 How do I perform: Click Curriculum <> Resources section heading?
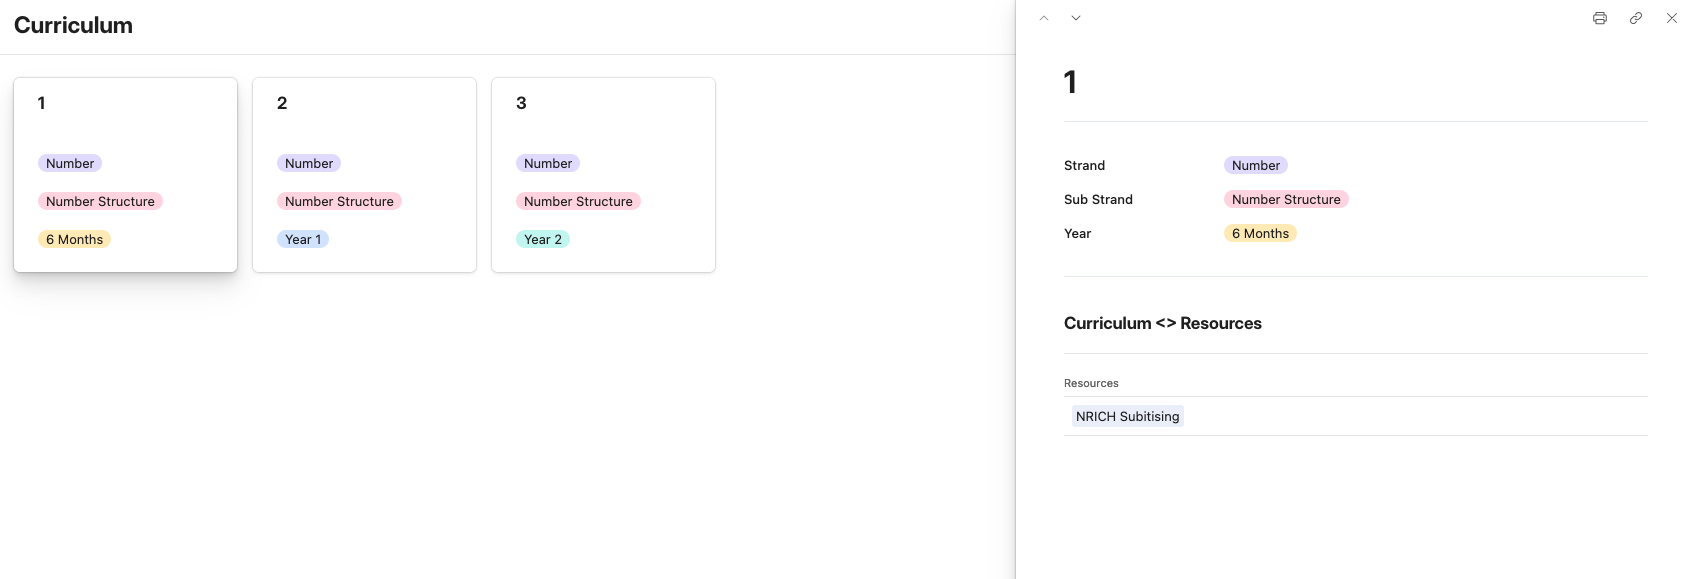coord(1163,323)
